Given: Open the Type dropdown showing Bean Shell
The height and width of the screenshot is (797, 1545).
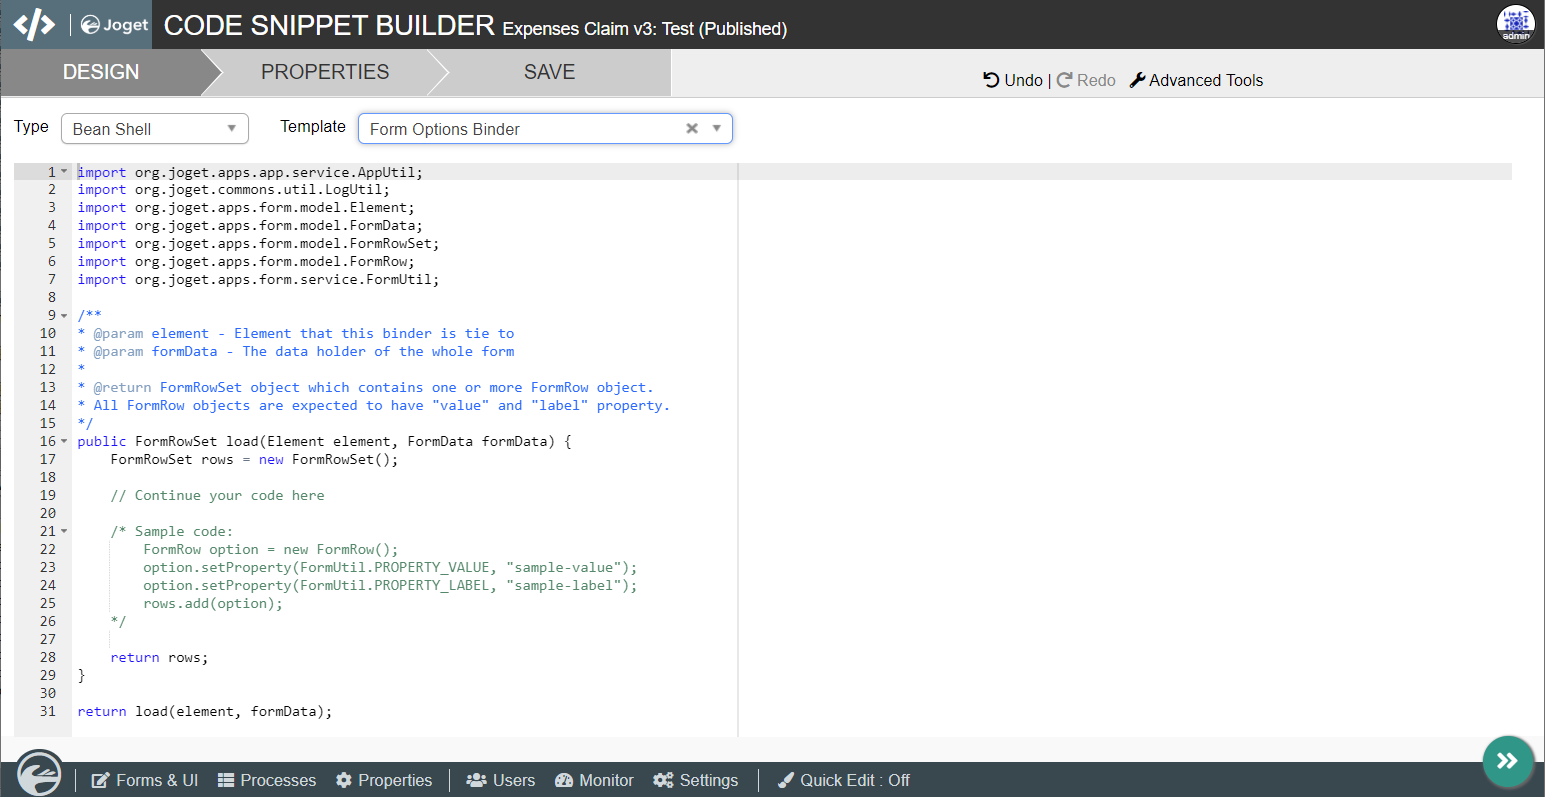Looking at the screenshot, I should (x=154, y=129).
